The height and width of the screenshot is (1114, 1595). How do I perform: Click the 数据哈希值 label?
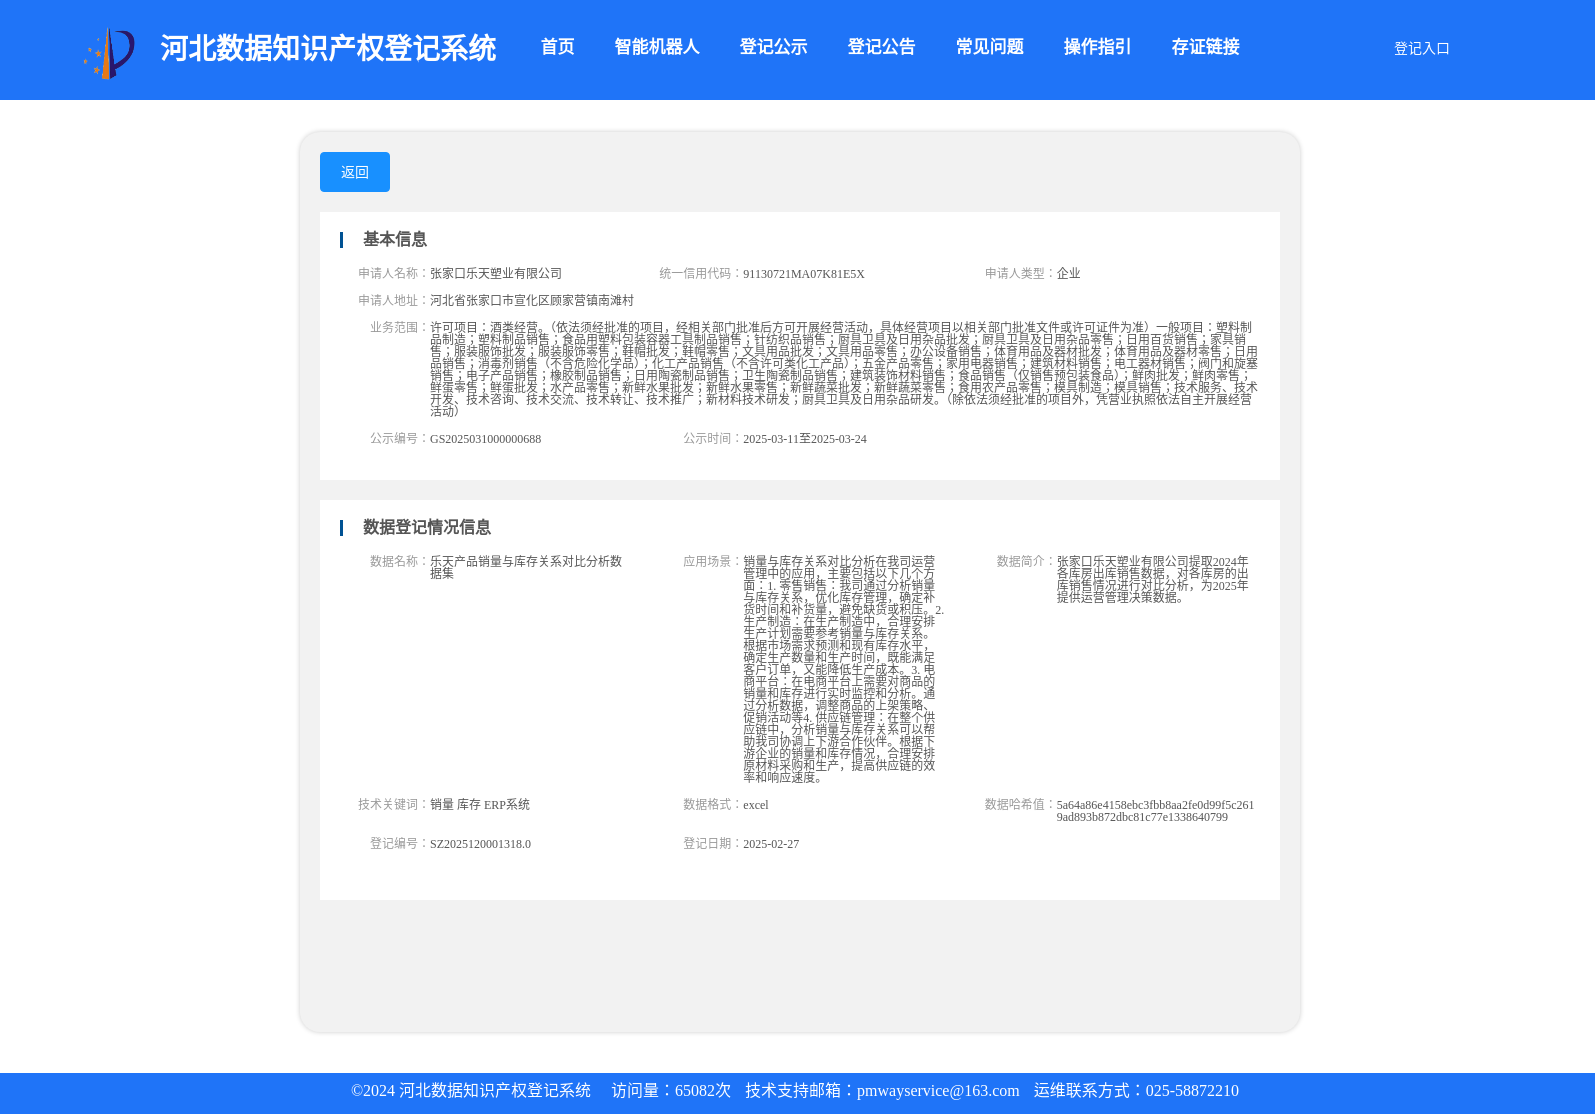coord(1019,804)
